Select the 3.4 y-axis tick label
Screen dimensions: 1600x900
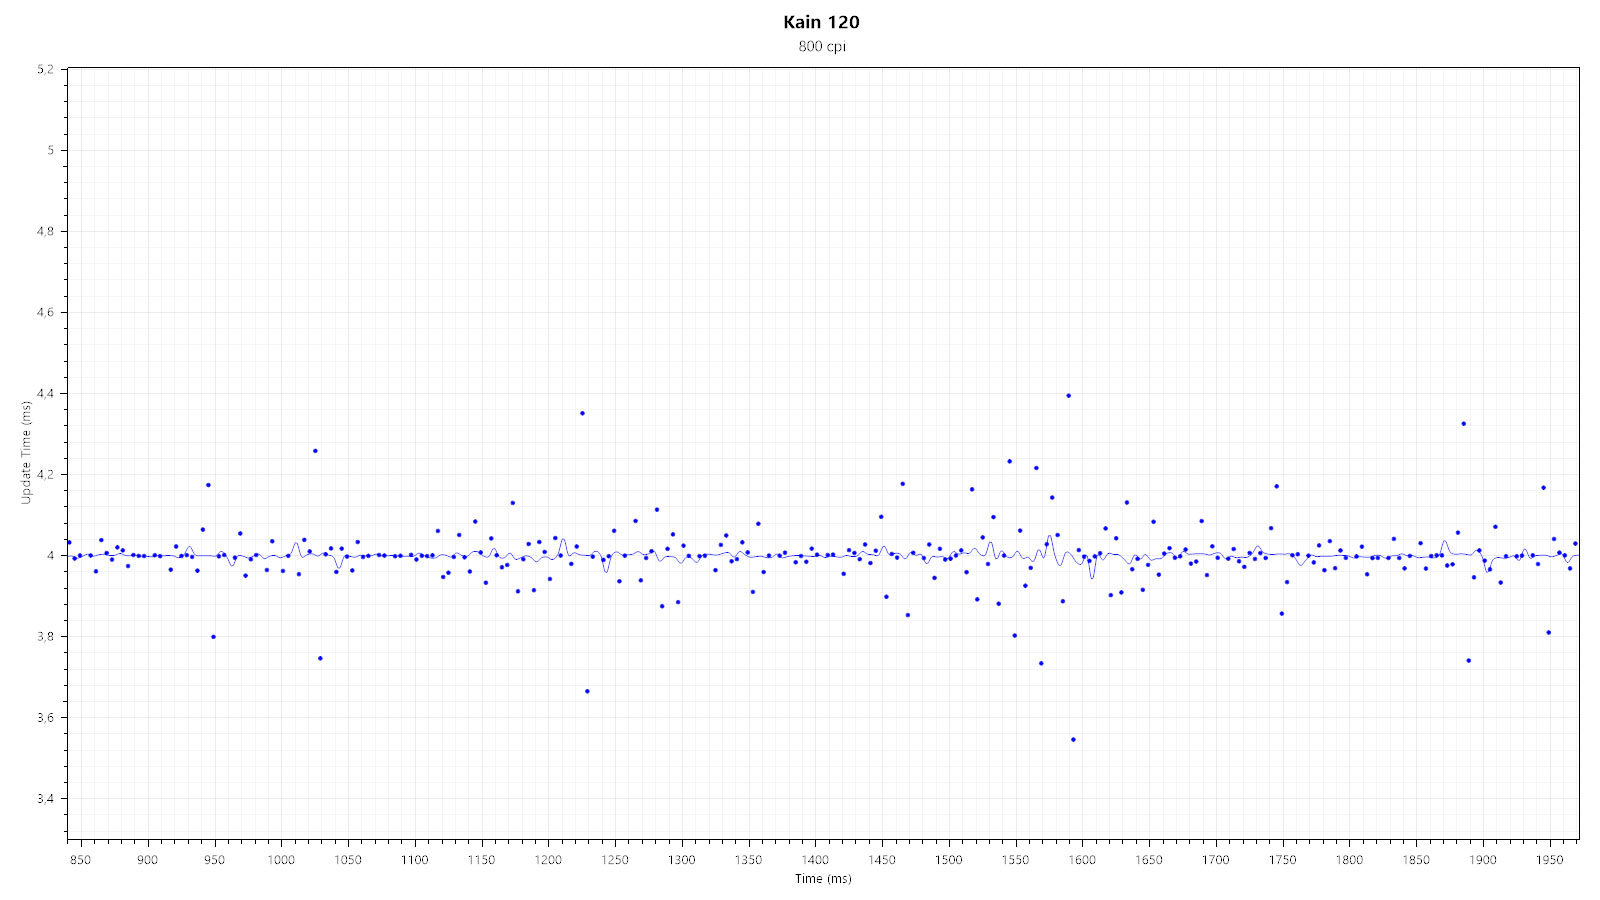pyautogui.click(x=46, y=798)
